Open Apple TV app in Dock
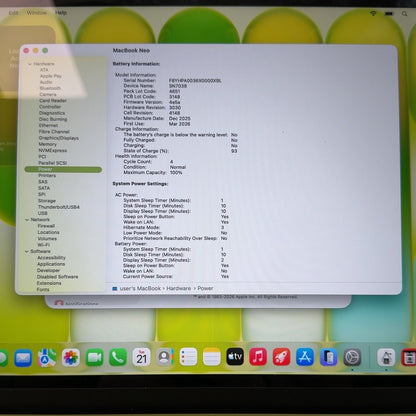416x416 pixels. pyautogui.click(x=235, y=357)
